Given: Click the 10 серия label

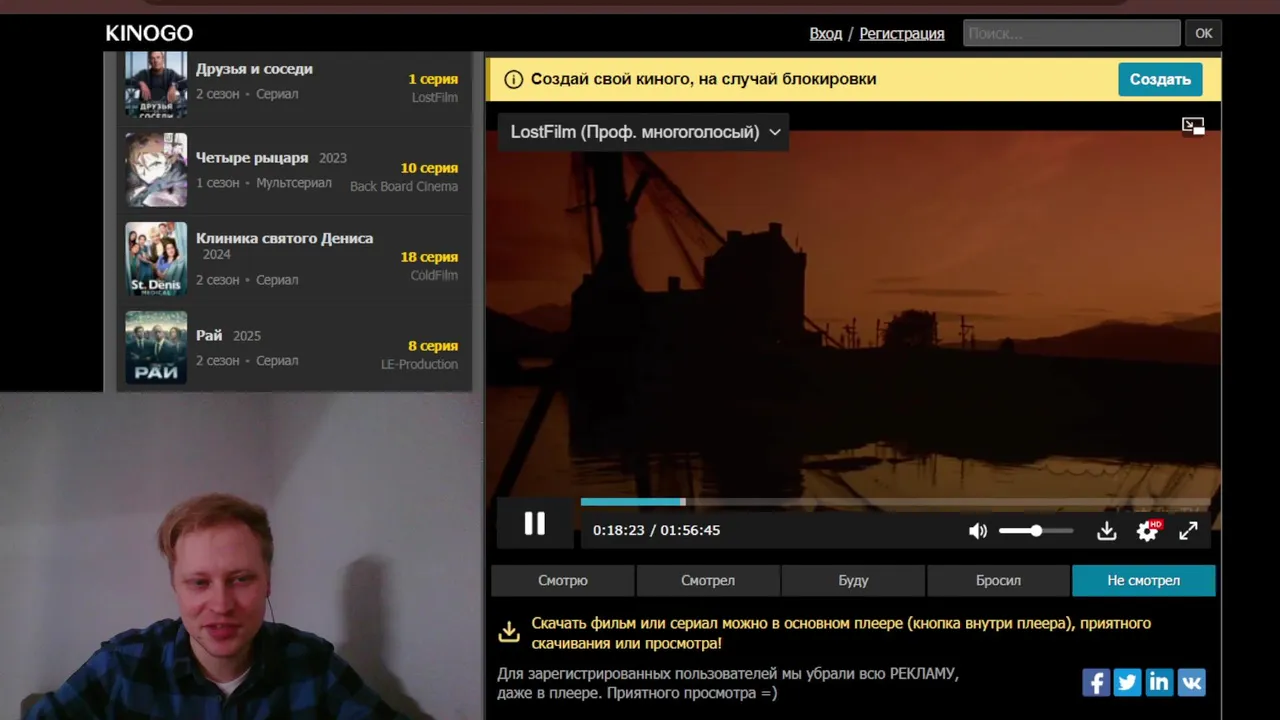Looking at the screenshot, I should tap(429, 168).
